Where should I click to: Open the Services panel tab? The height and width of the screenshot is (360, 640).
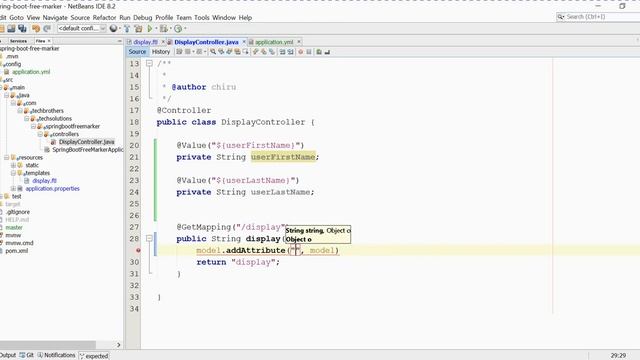point(18,41)
